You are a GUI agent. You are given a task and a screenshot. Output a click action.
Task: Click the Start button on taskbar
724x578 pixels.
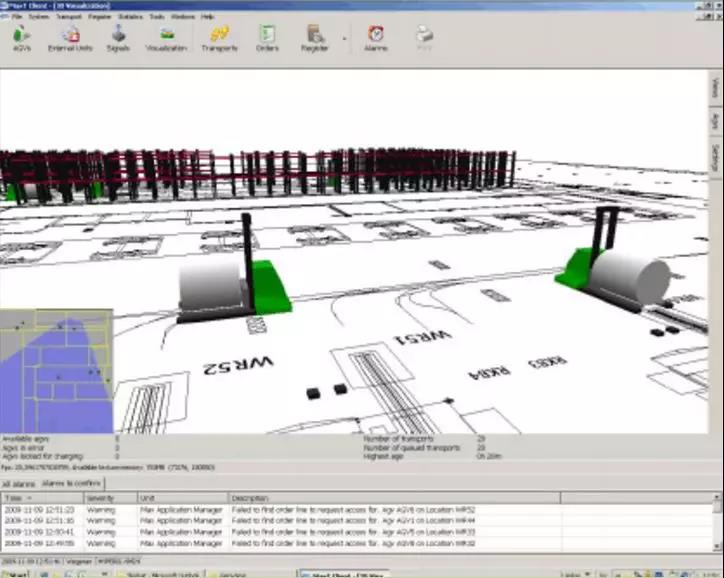click(x=14, y=573)
